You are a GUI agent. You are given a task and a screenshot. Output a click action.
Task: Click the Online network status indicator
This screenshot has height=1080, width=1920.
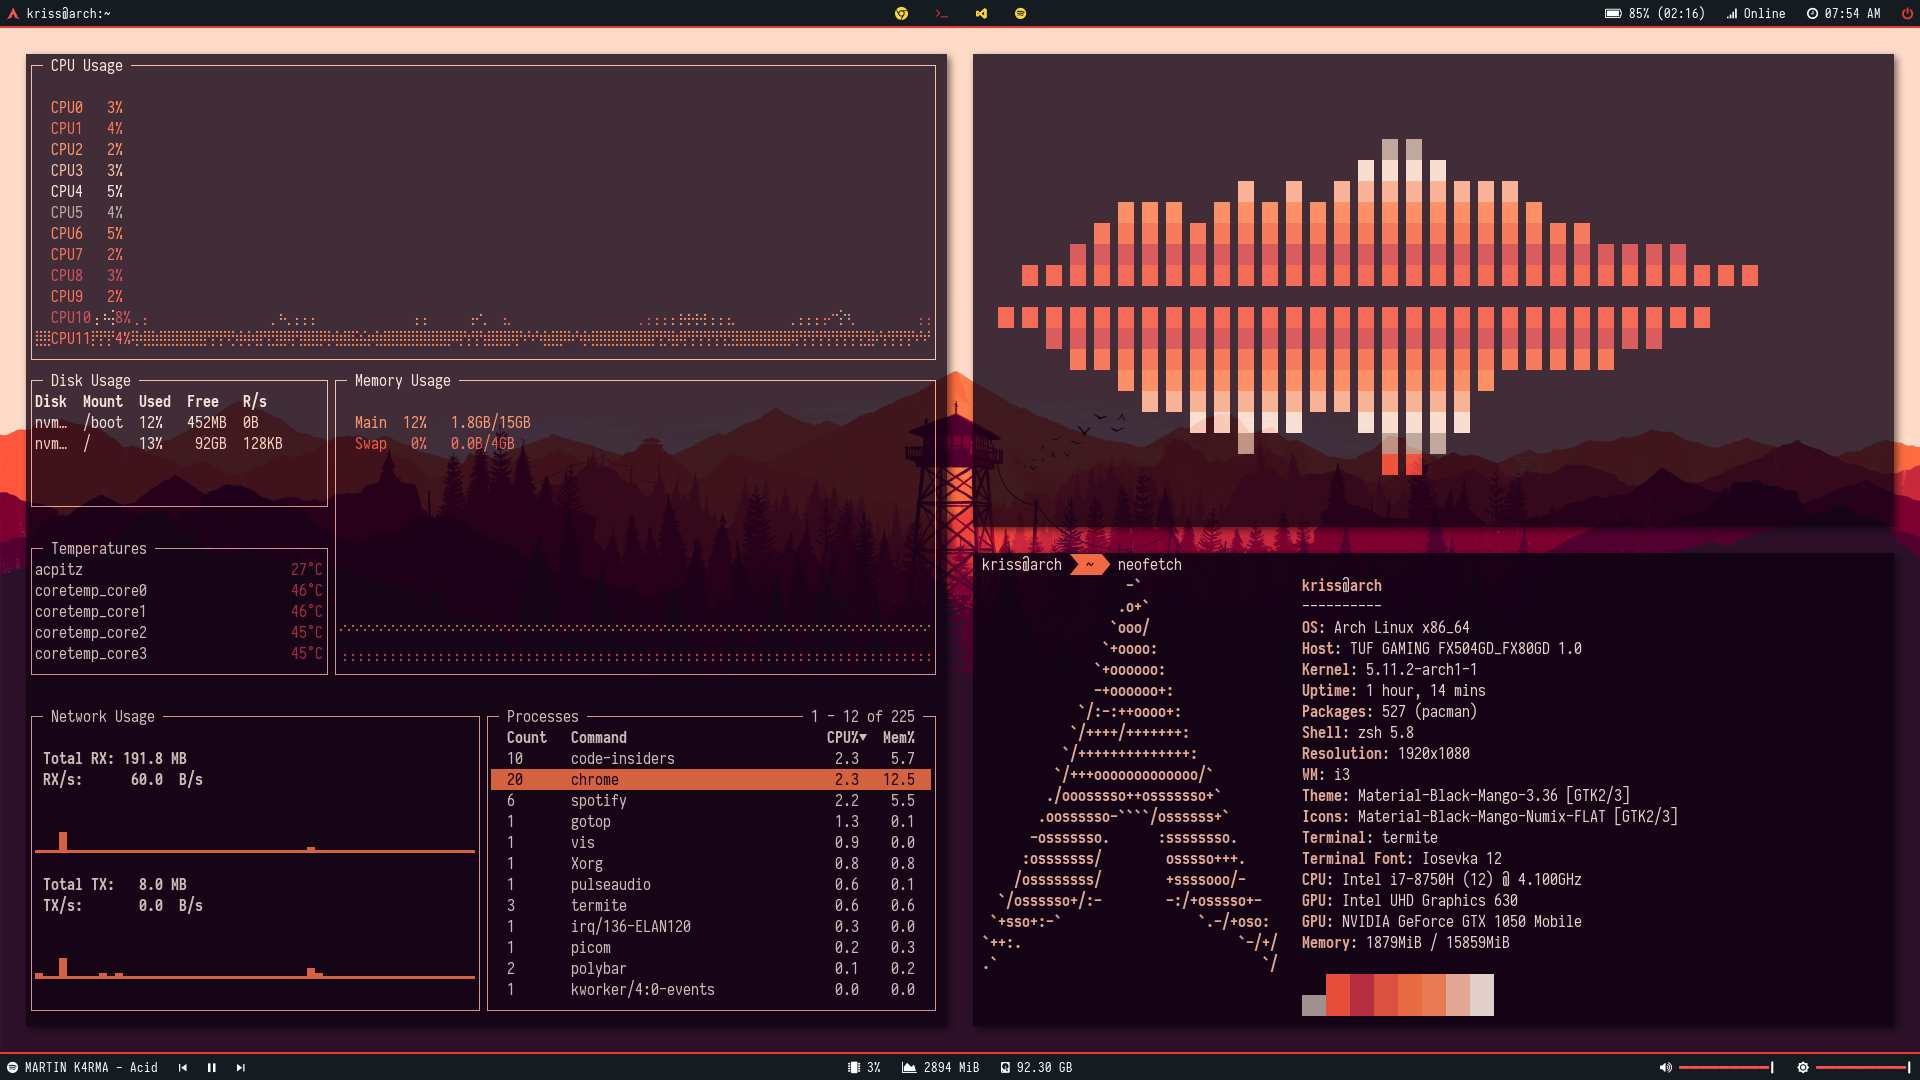click(x=1756, y=14)
